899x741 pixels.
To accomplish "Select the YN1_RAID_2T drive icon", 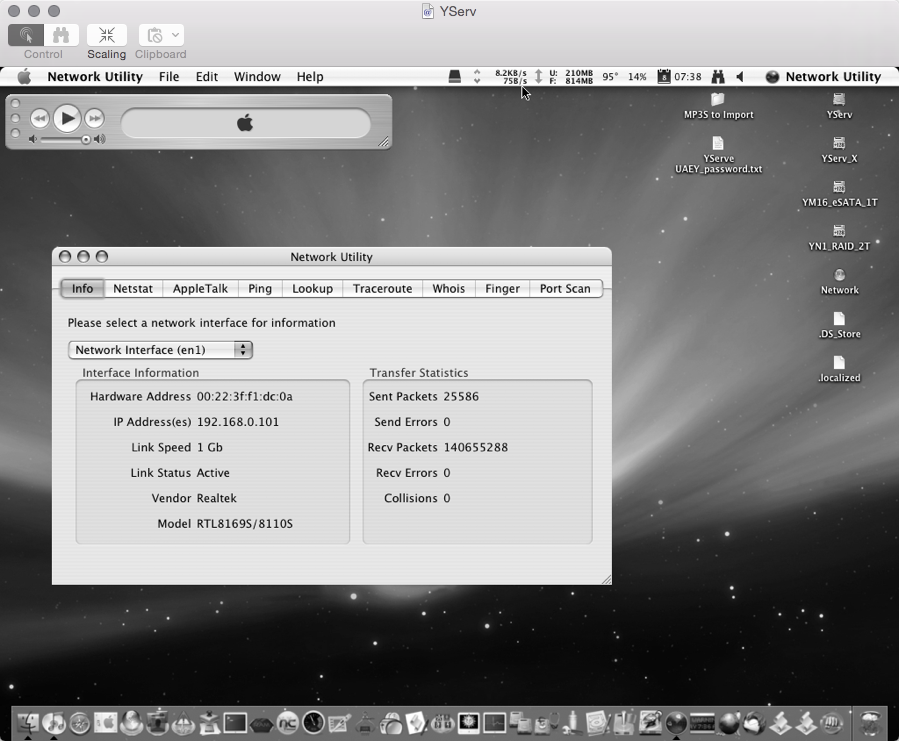I will coord(839,238).
